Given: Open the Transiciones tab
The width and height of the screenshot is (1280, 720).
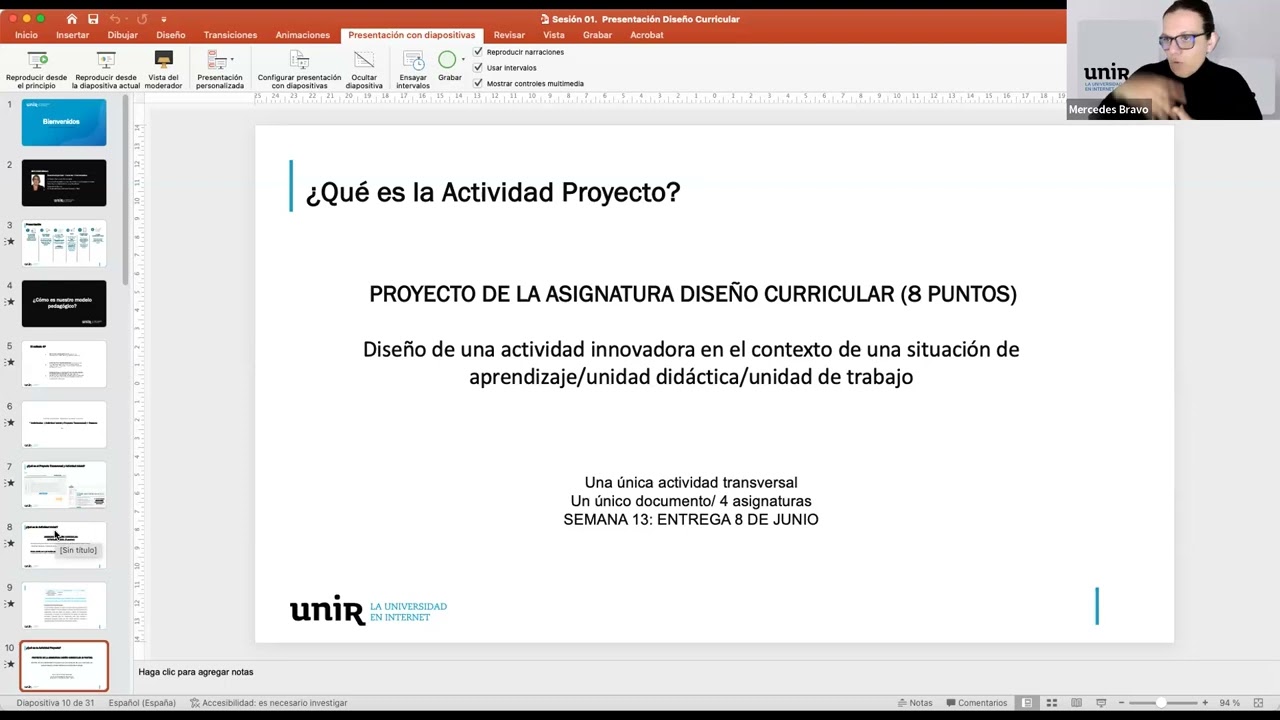Looking at the screenshot, I should point(230,35).
